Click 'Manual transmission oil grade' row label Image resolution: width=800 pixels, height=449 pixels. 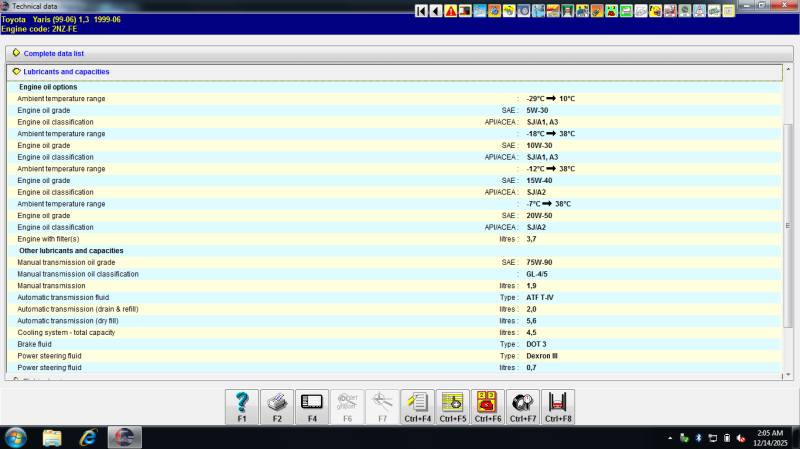click(66, 263)
